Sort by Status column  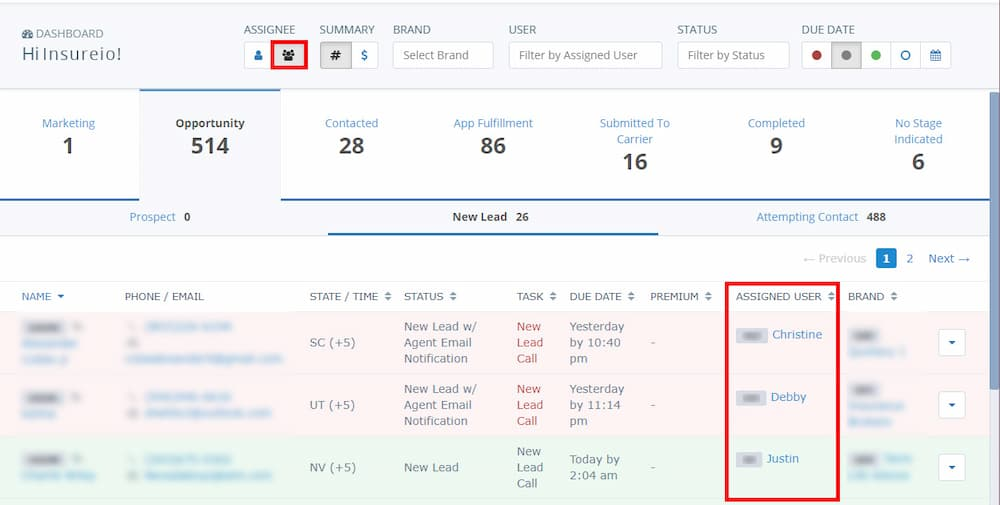pyautogui.click(x=430, y=296)
